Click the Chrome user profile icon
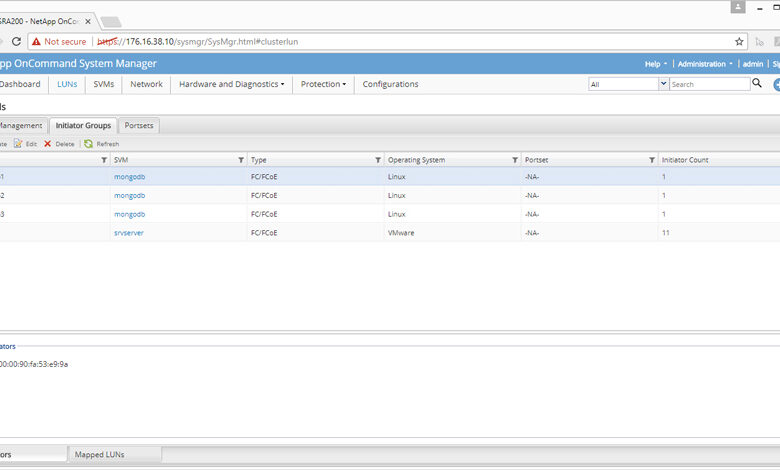 coord(738,7)
